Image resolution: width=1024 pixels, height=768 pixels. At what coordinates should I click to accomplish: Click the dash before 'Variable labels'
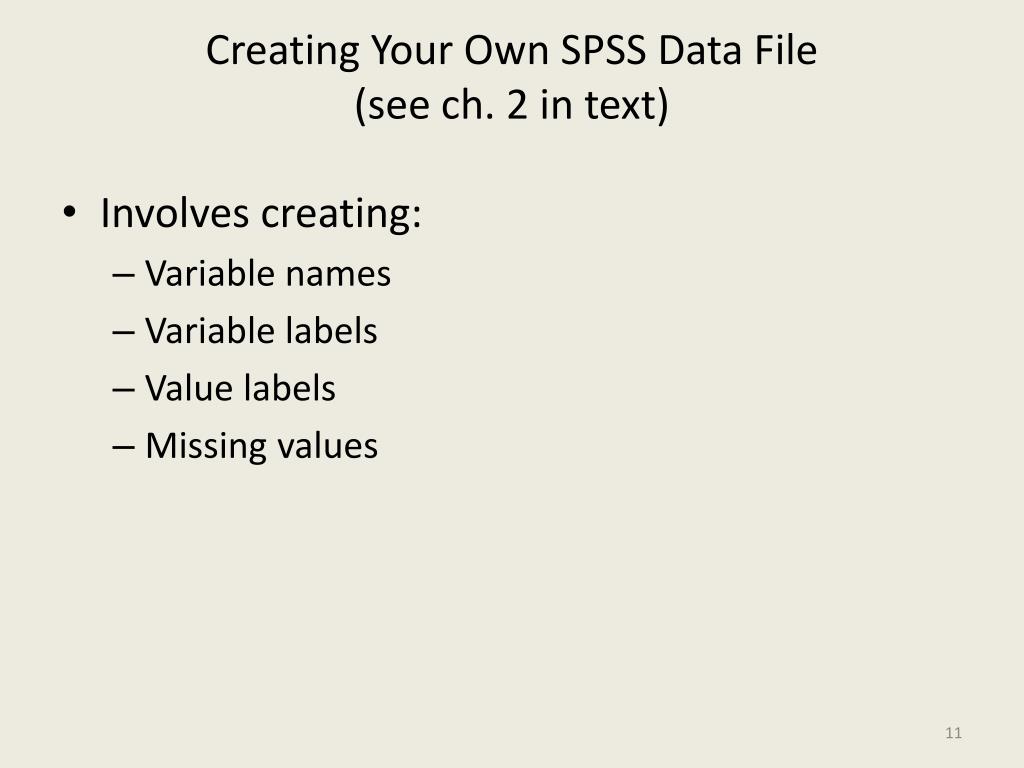pos(123,333)
